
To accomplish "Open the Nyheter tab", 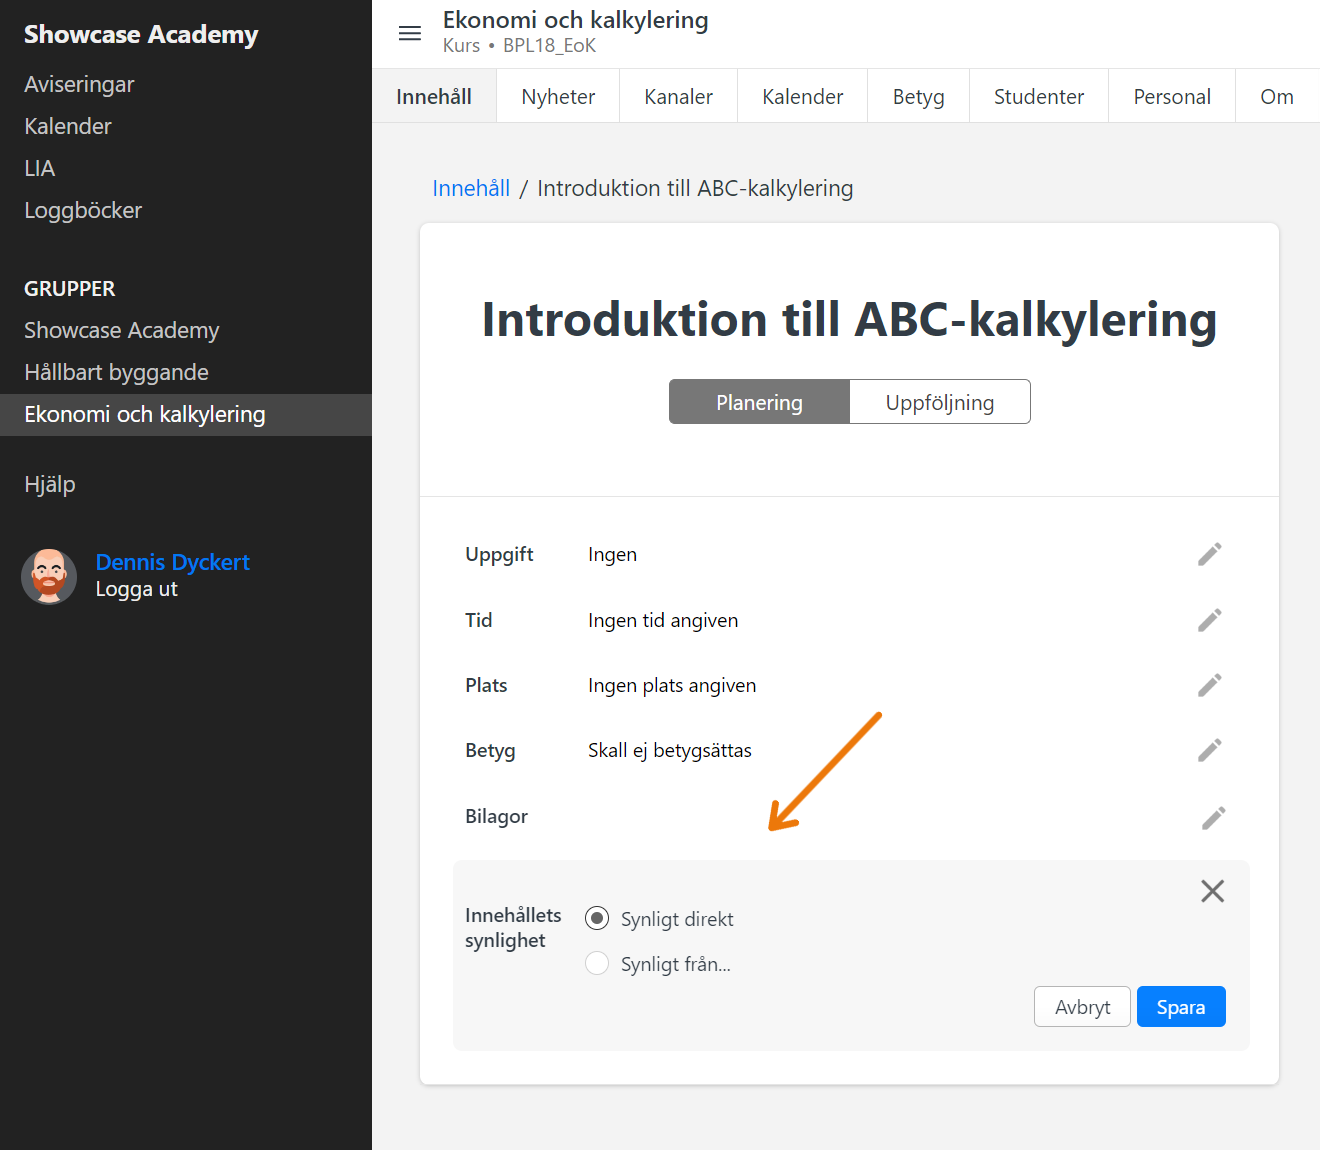I will 558,97.
